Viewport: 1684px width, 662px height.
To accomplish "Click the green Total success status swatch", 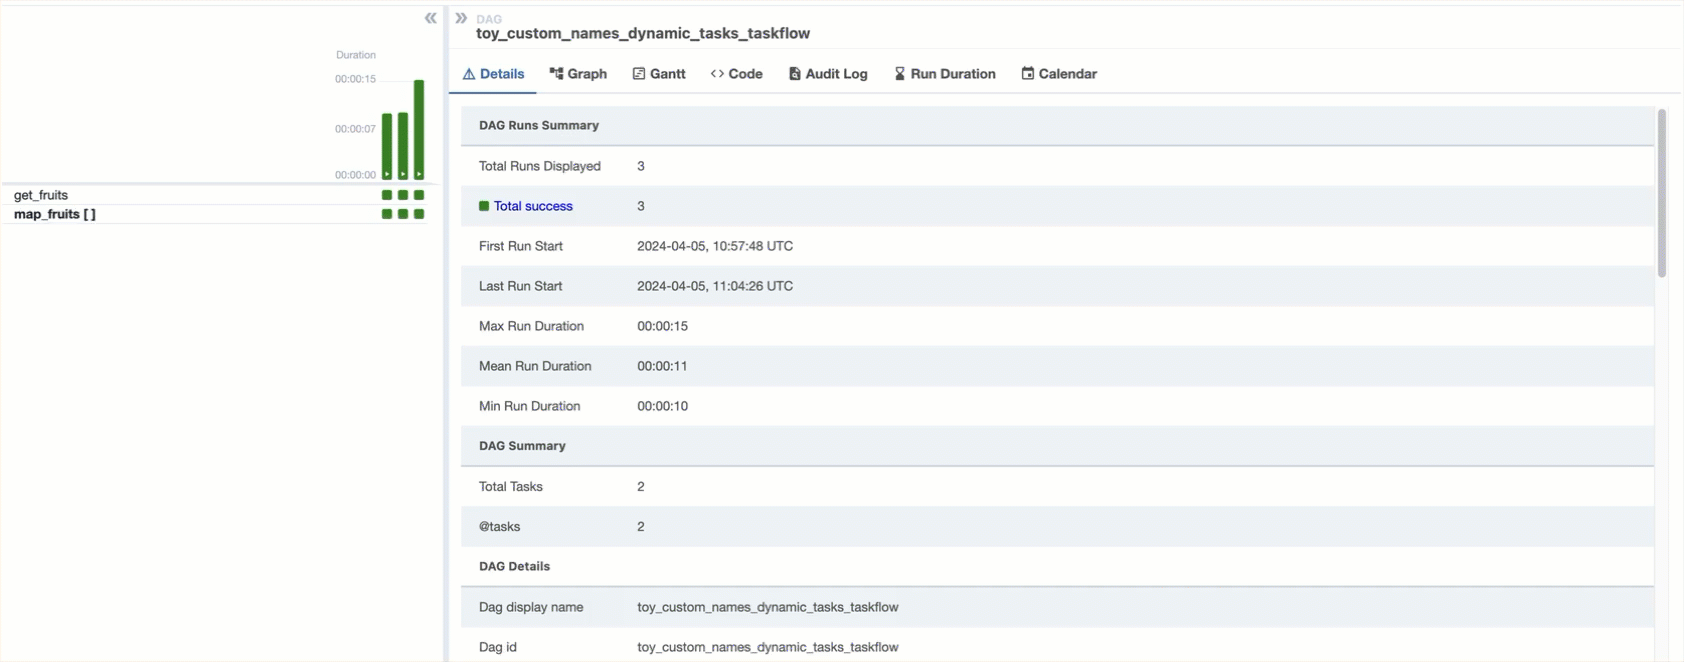I will coord(484,206).
